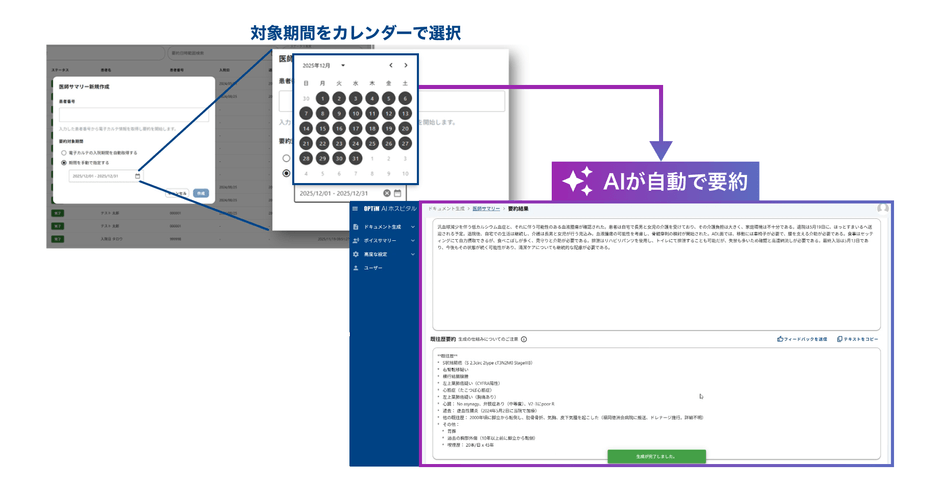Image resolution: width=940 pixels, height=502 pixels.
Task: Open the user avatar at top right
Action: point(882,208)
